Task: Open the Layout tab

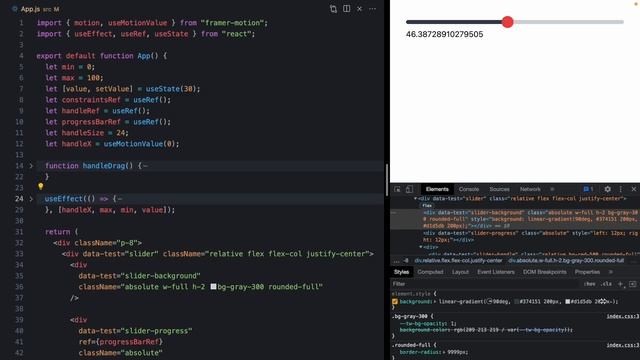Action: click(x=460, y=272)
